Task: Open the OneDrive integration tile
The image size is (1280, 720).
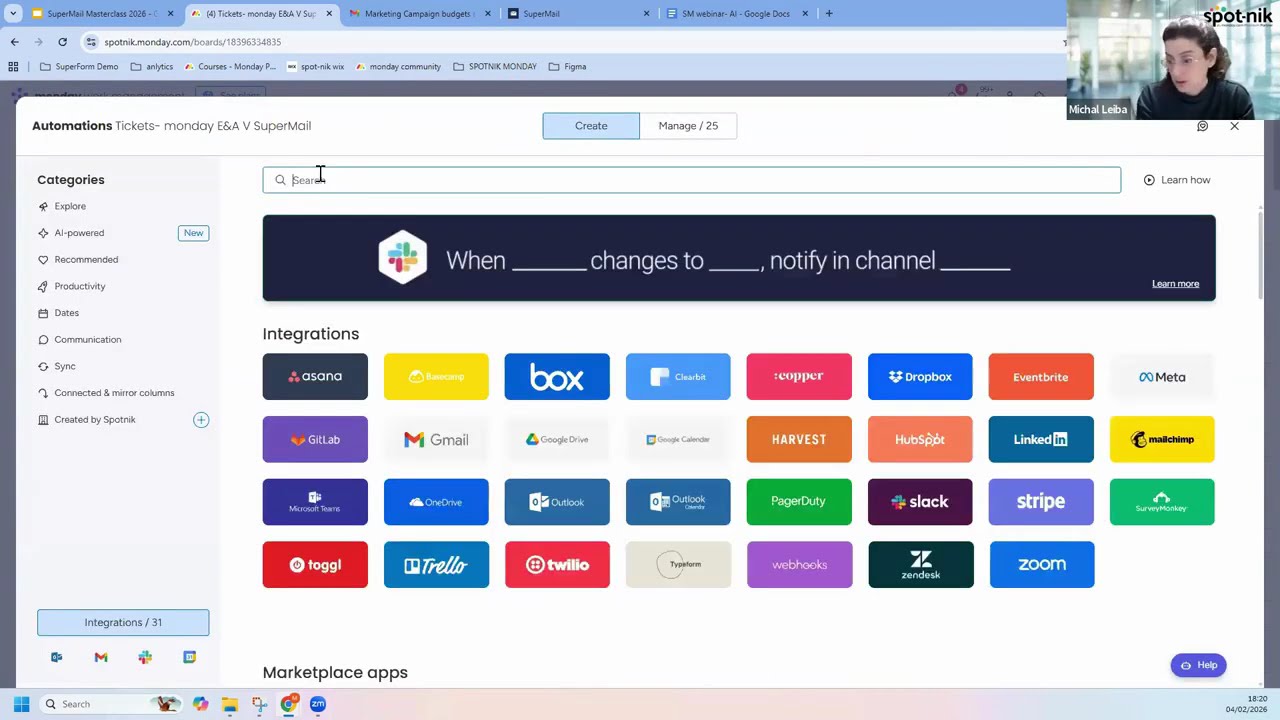Action: tap(436, 502)
